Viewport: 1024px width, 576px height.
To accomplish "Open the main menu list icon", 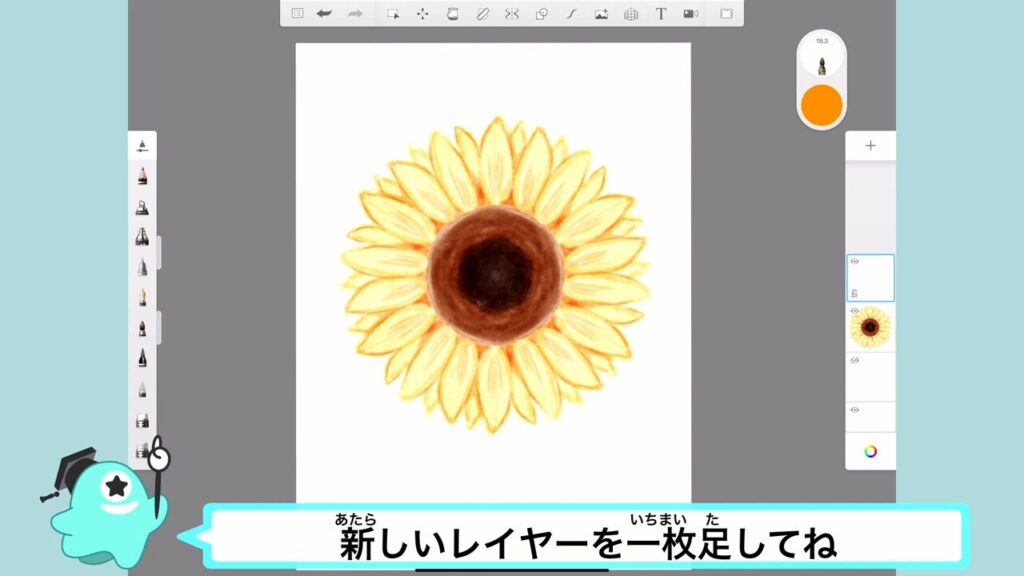I will tap(297, 14).
